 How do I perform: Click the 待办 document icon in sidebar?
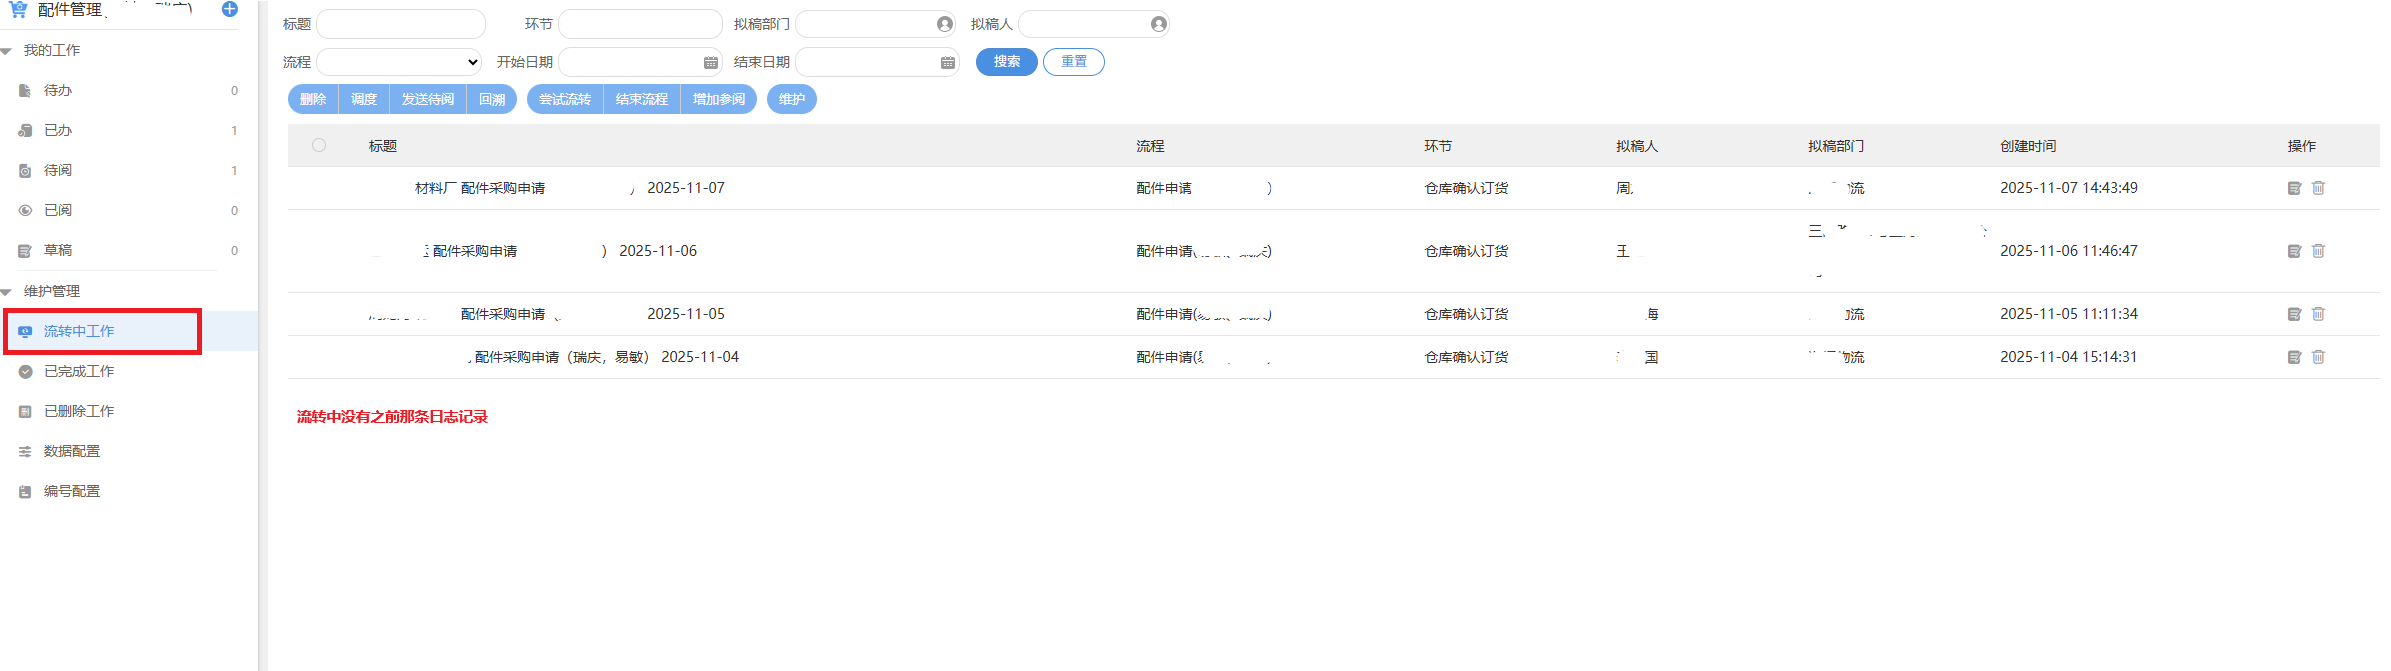pyautogui.click(x=25, y=90)
